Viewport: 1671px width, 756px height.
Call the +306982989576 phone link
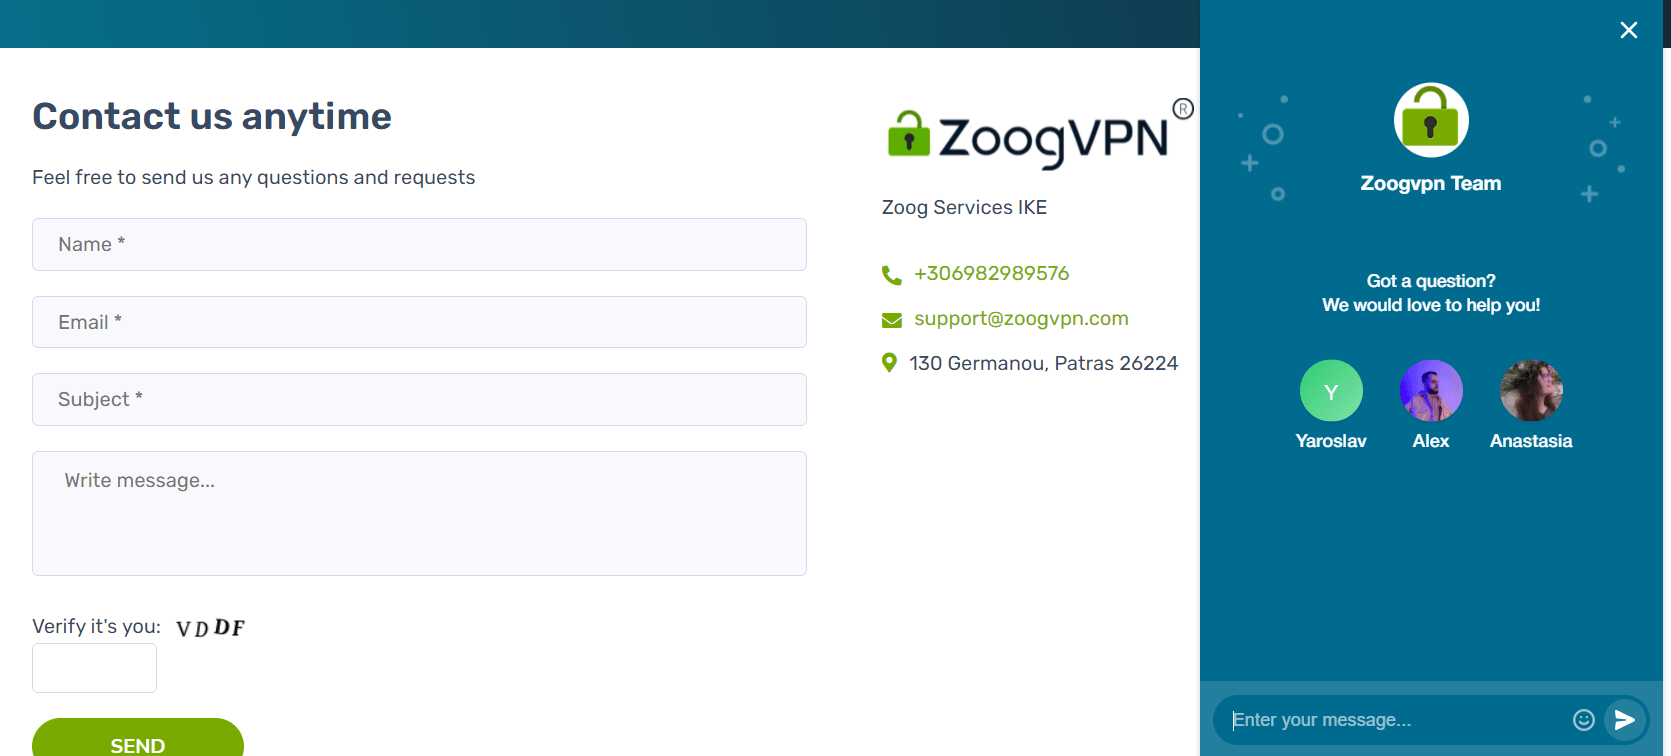click(x=991, y=274)
